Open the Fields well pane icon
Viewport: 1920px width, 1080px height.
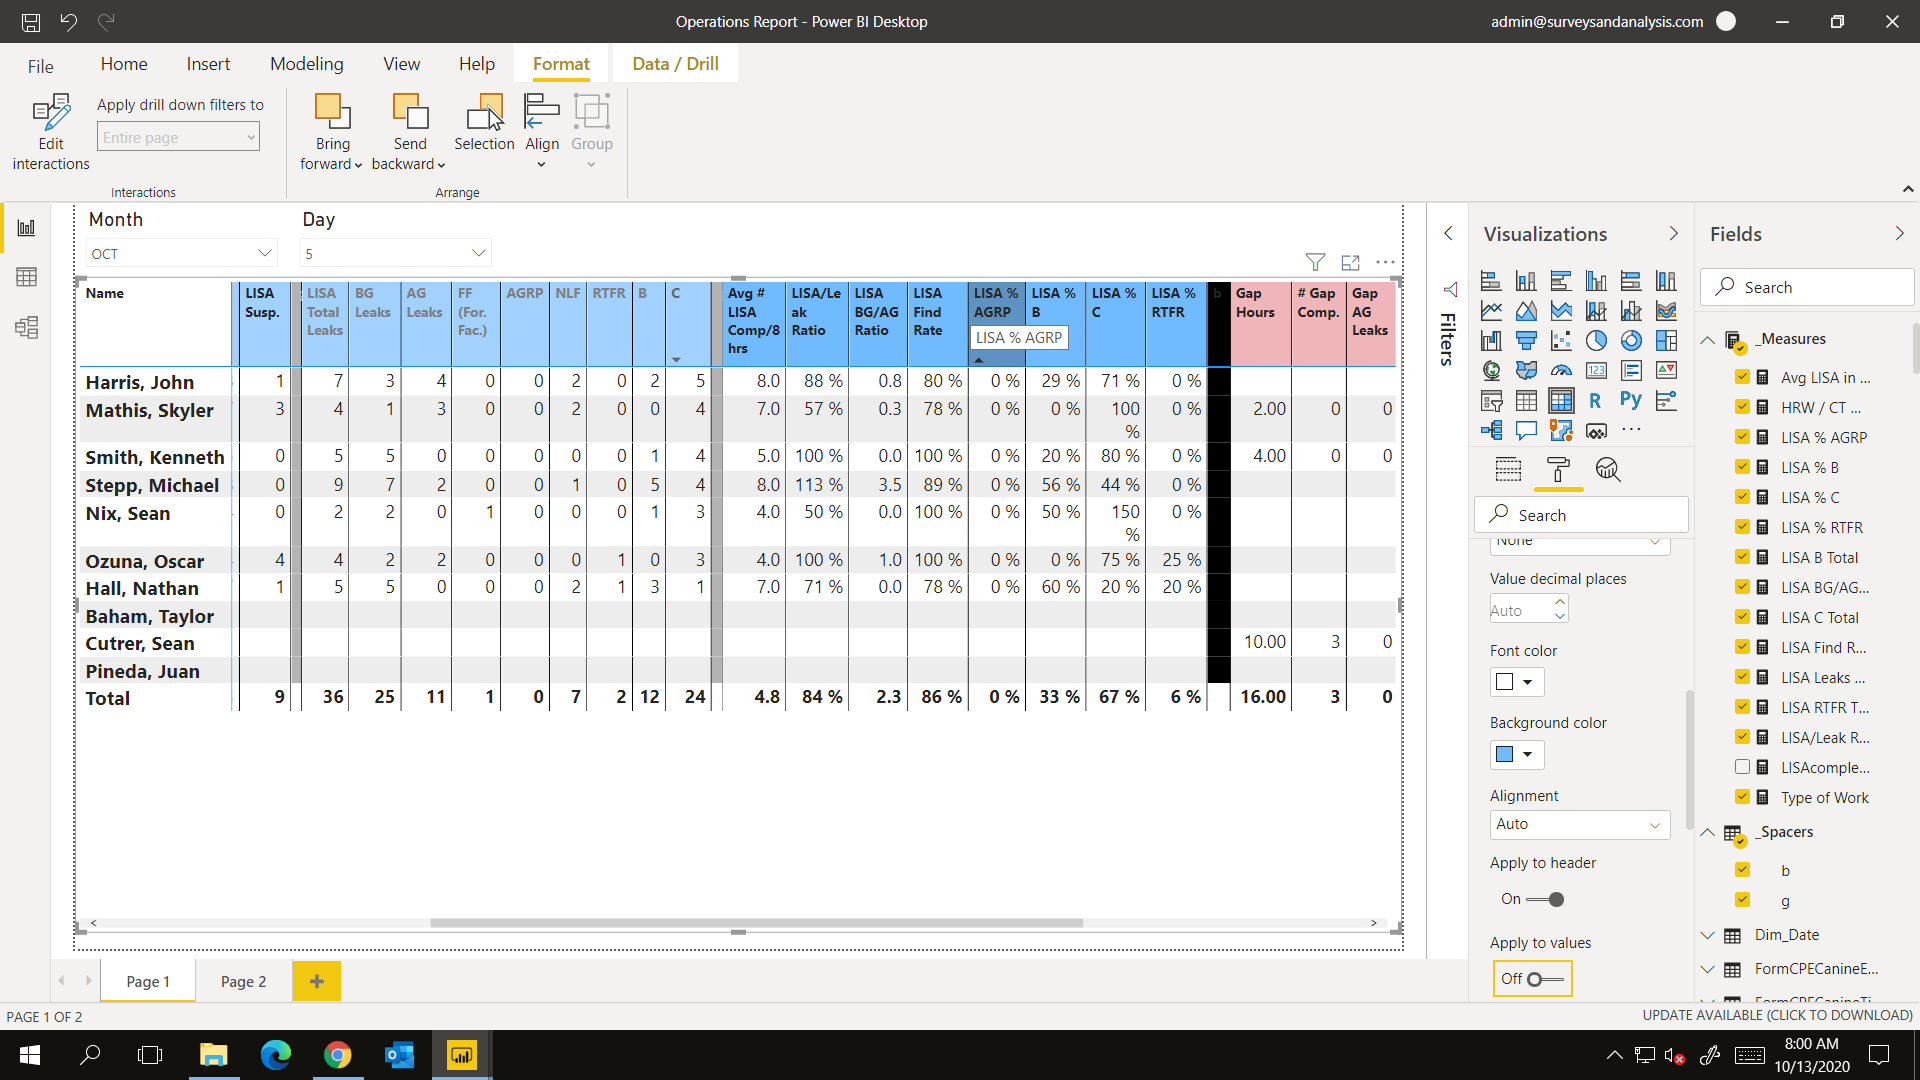[x=1508, y=469]
